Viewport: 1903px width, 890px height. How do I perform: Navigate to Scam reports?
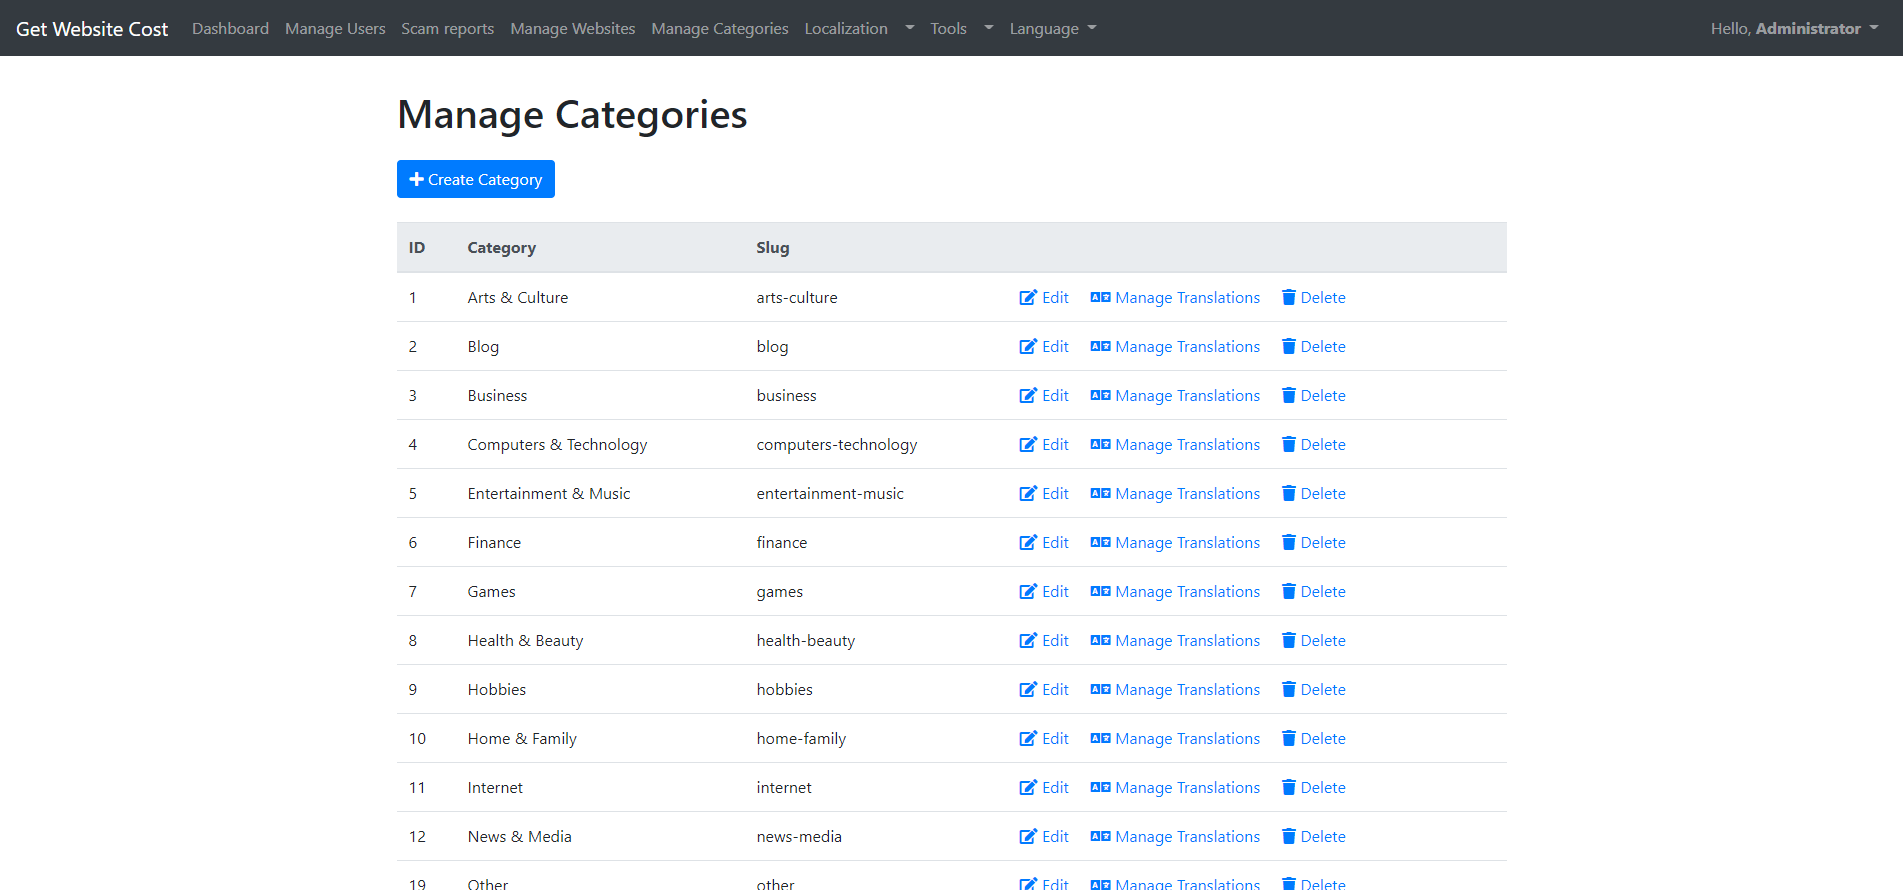447,28
